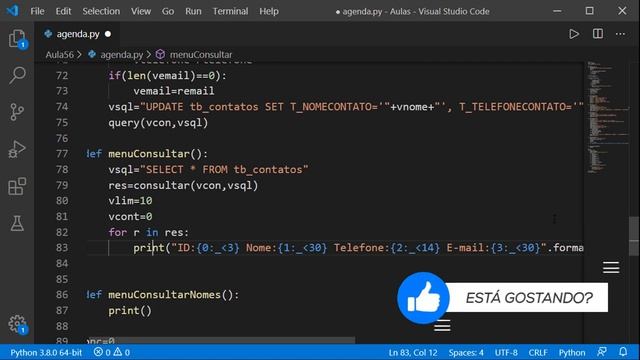Change UTF-8 file encoding

(506, 352)
